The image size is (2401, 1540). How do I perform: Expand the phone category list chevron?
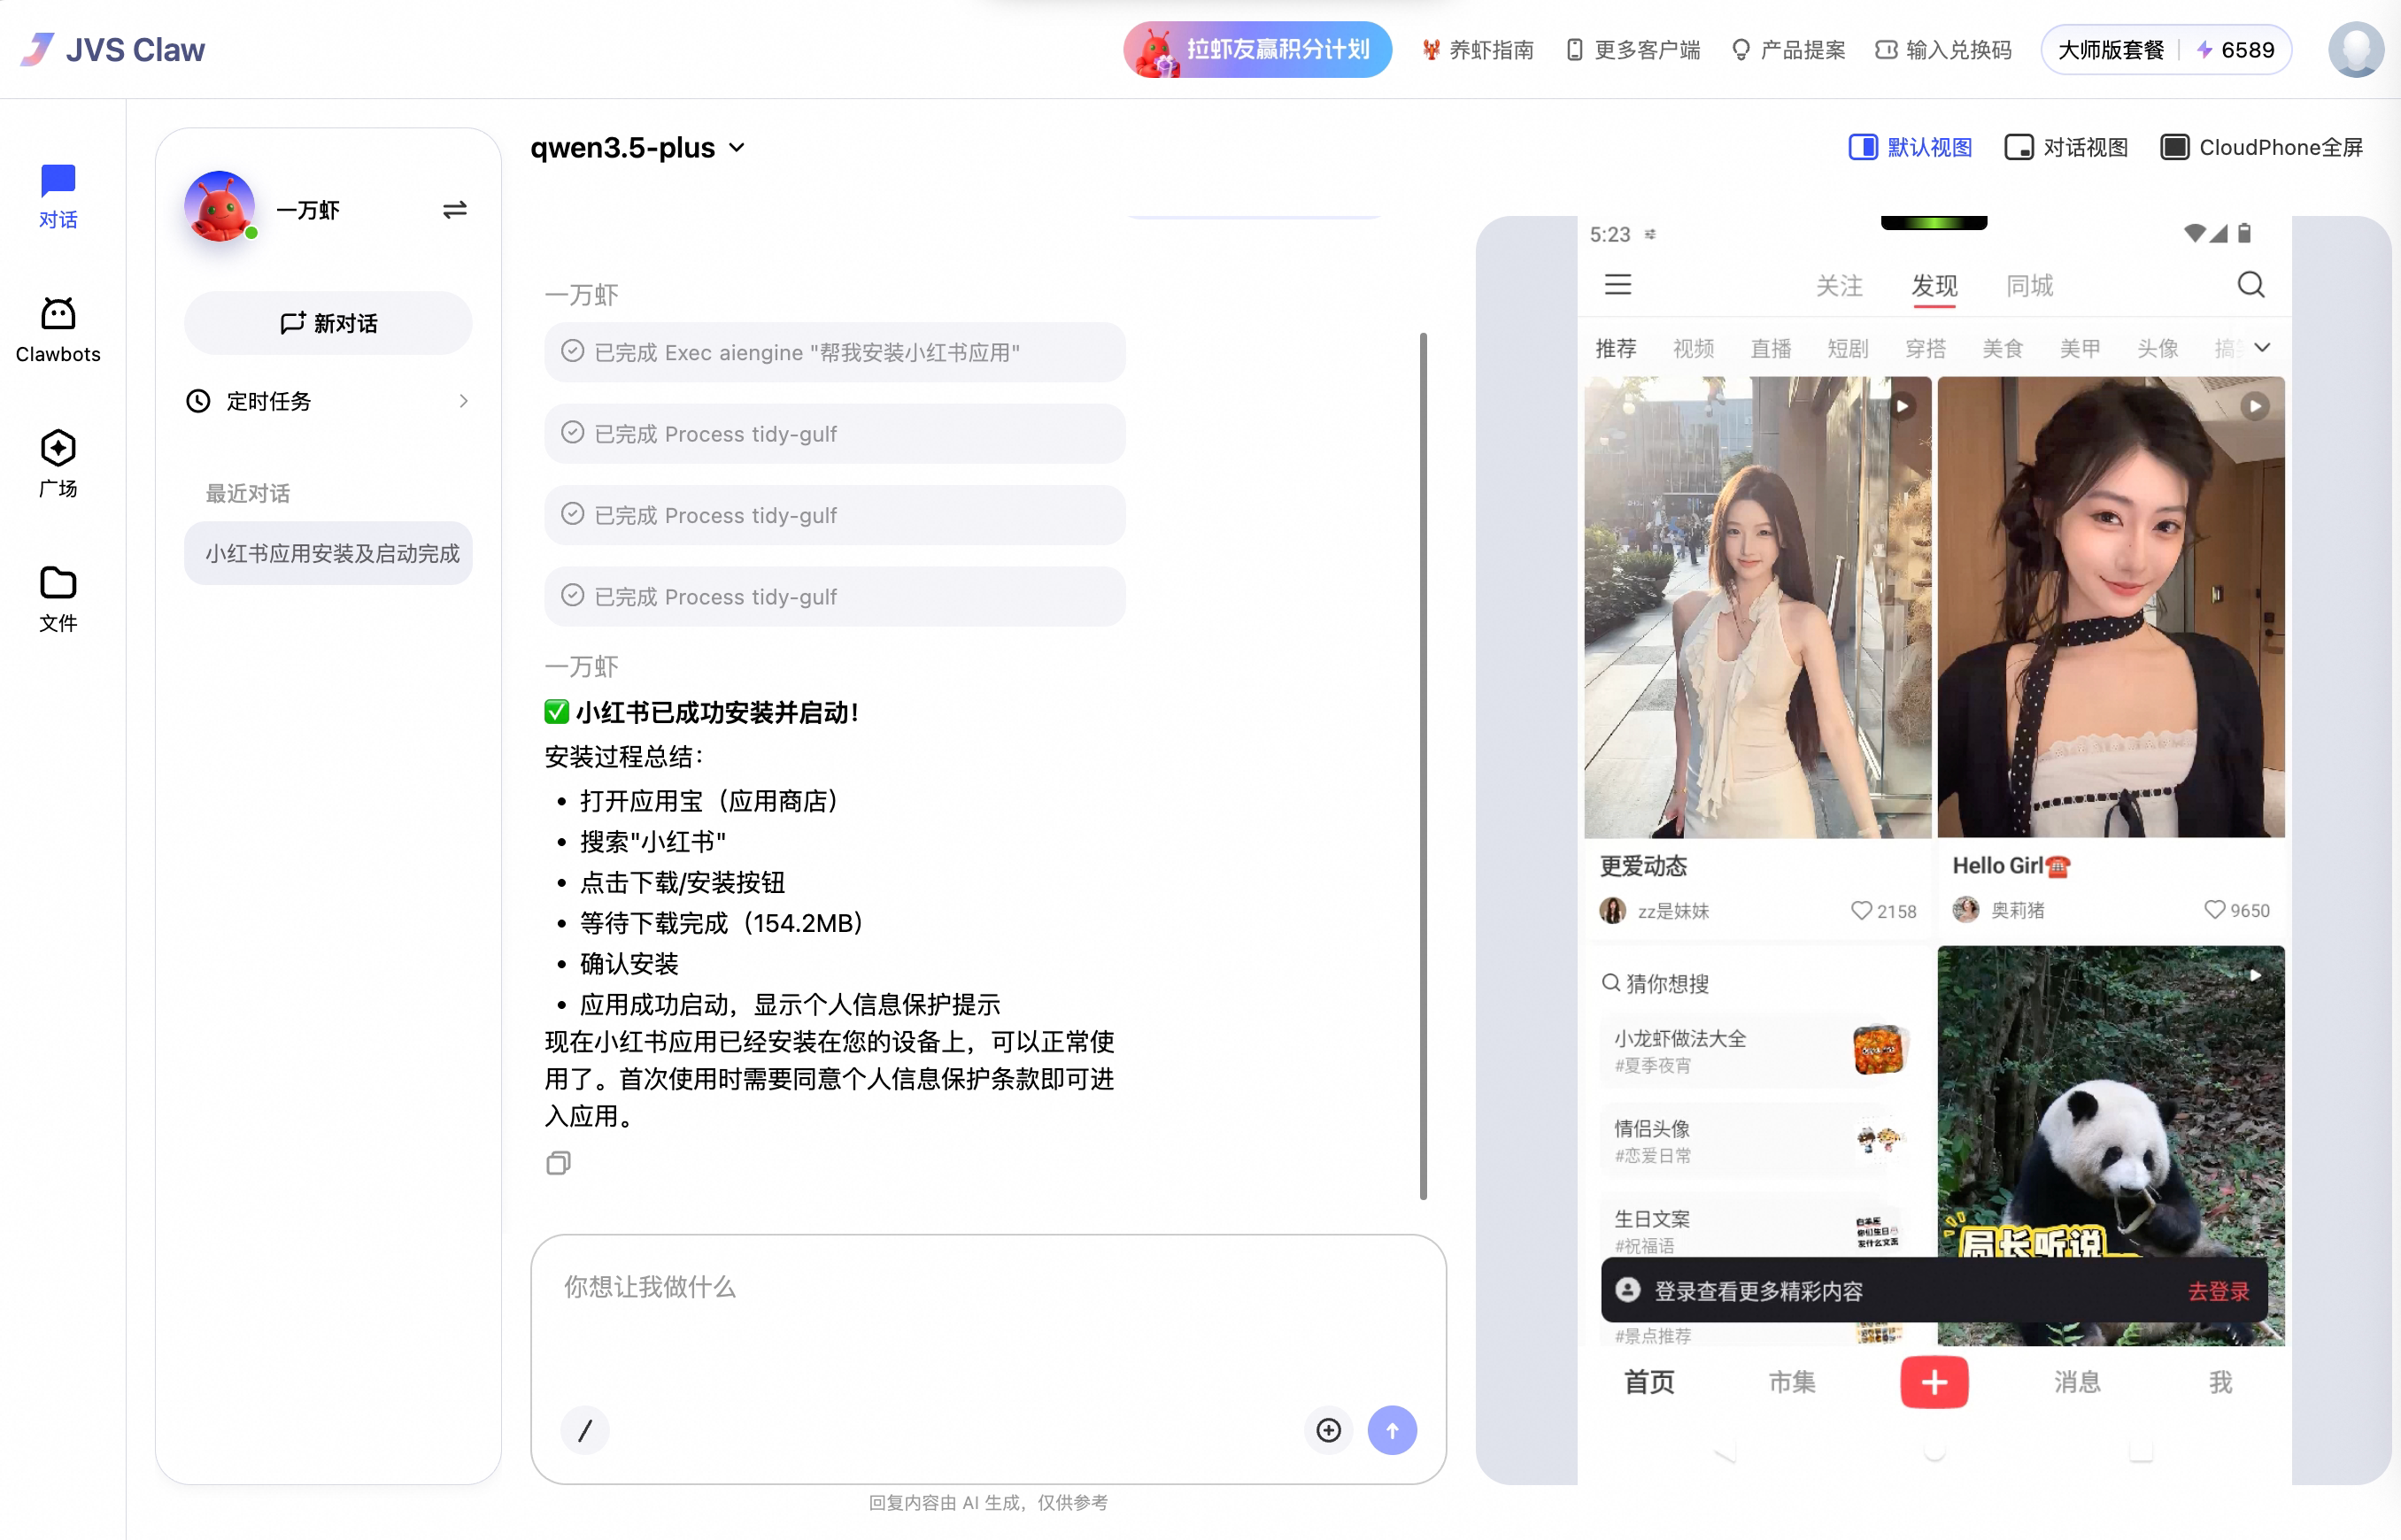point(2262,347)
